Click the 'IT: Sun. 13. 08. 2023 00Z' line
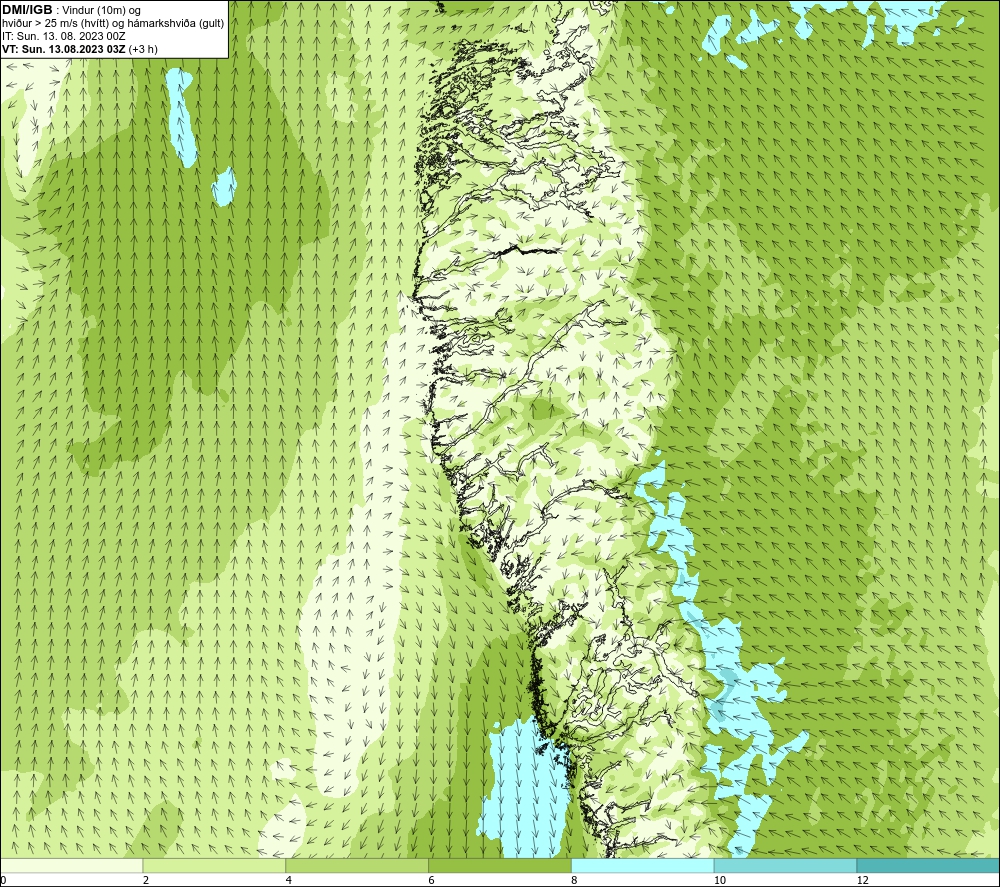This screenshot has width=1000, height=887. pyautogui.click(x=64, y=36)
